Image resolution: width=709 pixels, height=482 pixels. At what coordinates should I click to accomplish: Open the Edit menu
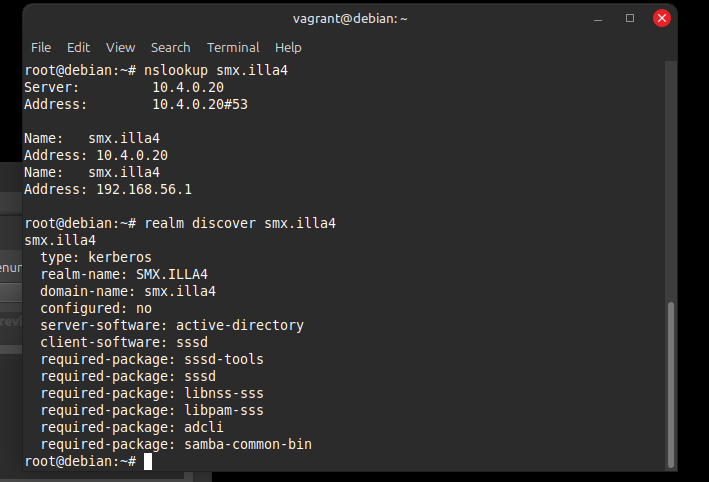point(78,47)
